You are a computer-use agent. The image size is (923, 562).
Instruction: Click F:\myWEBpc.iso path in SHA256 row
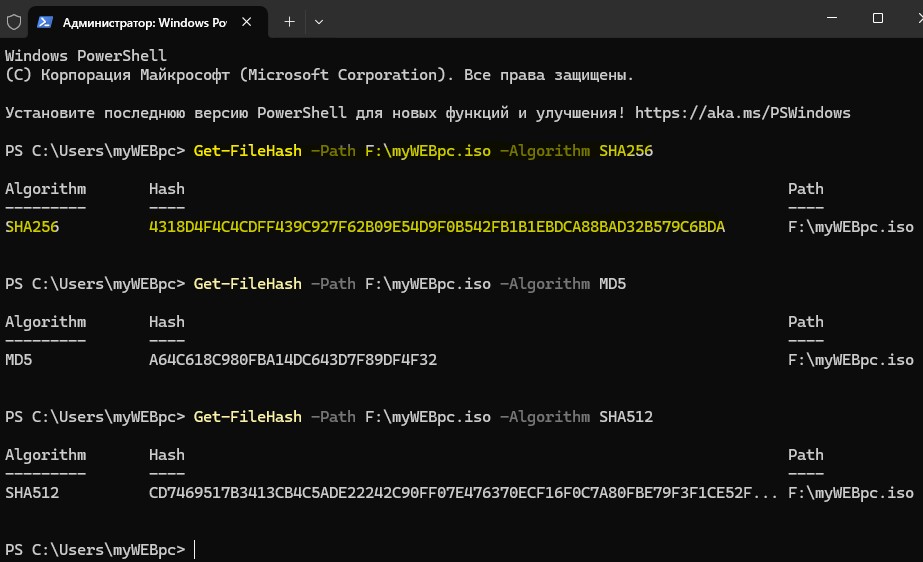point(851,227)
